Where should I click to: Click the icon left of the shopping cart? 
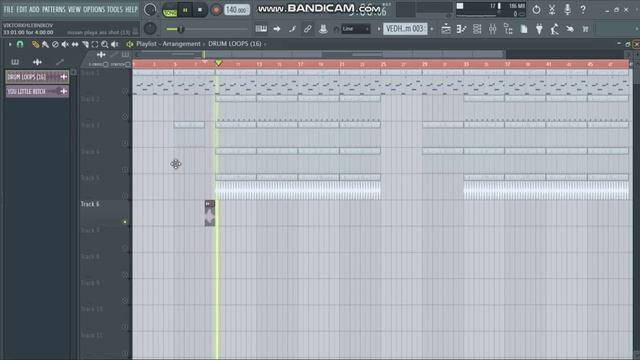(570, 29)
